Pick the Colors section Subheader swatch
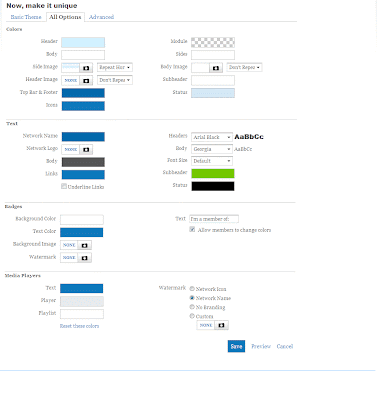377x400 pixels. (213, 80)
